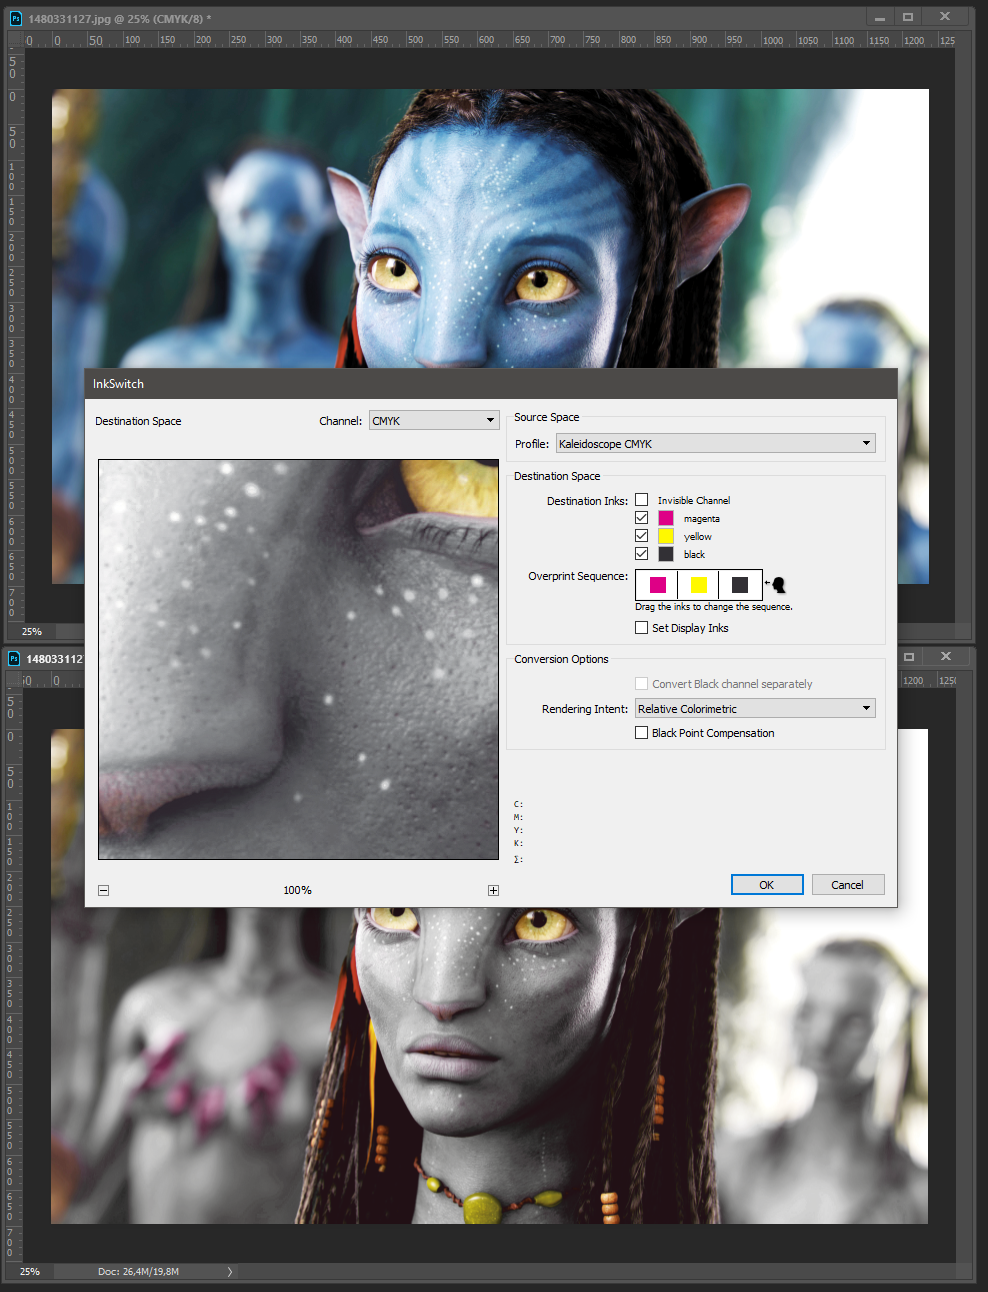Select the magenta ink in Overprint Sequence
Viewport: 988px width, 1292px height.
(658, 585)
